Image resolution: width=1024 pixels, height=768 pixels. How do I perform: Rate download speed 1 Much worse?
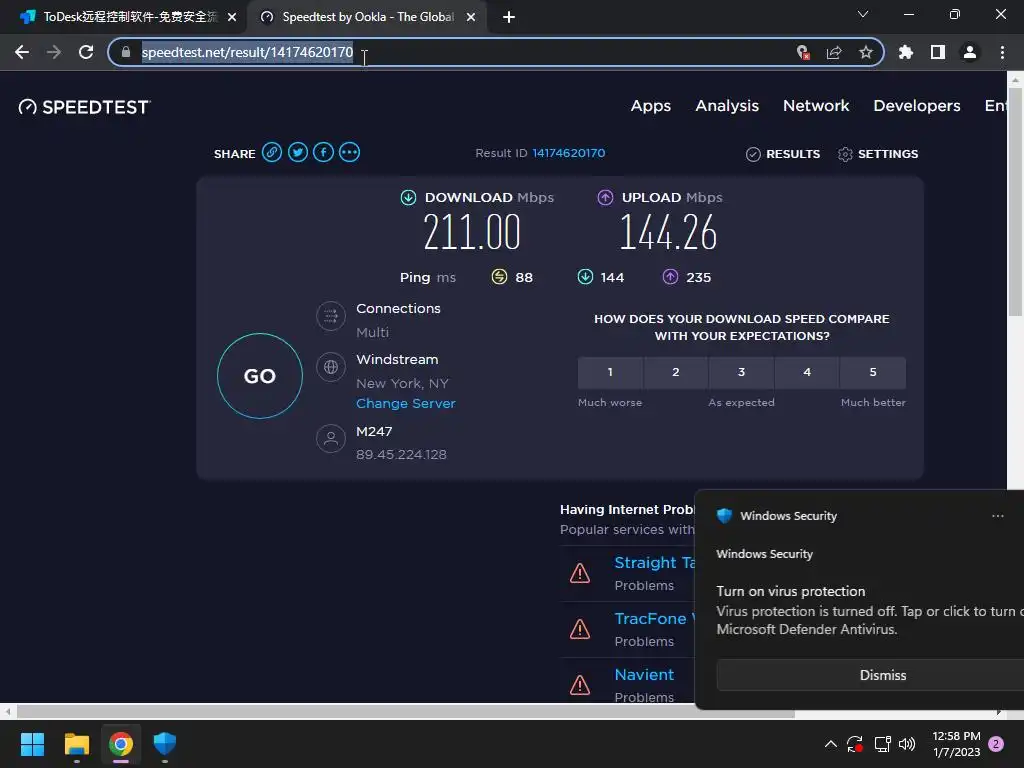610,372
